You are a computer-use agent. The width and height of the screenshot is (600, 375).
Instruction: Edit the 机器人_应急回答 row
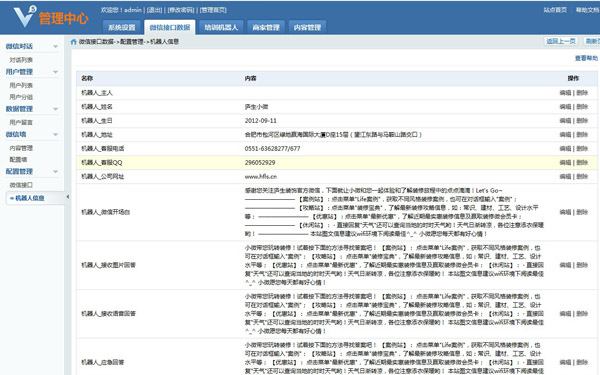pos(565,362)
